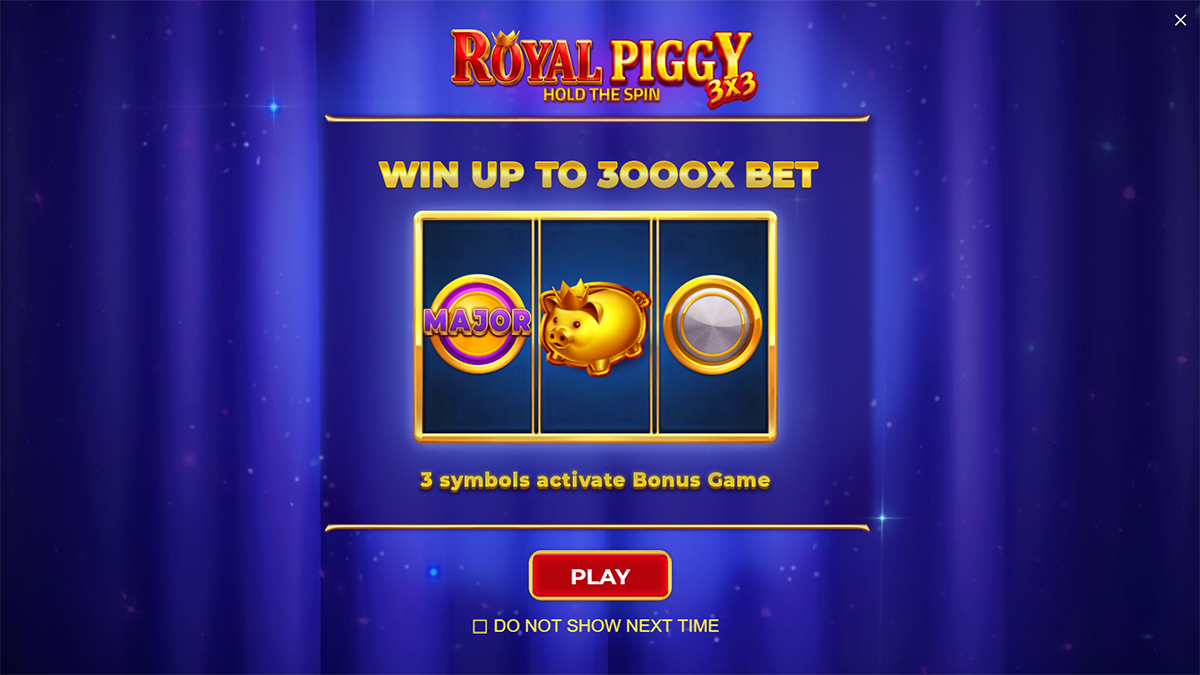The height and width of the screenshot is (675, 1200).
Task: Click the DO NOT SHOW NEXT TIME label
Action: pos(606,626)
